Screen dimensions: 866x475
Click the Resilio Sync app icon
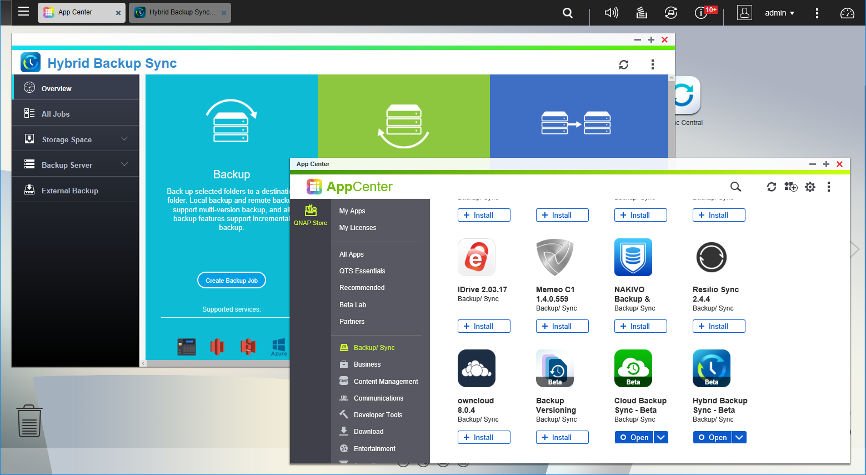click(711, 257)
